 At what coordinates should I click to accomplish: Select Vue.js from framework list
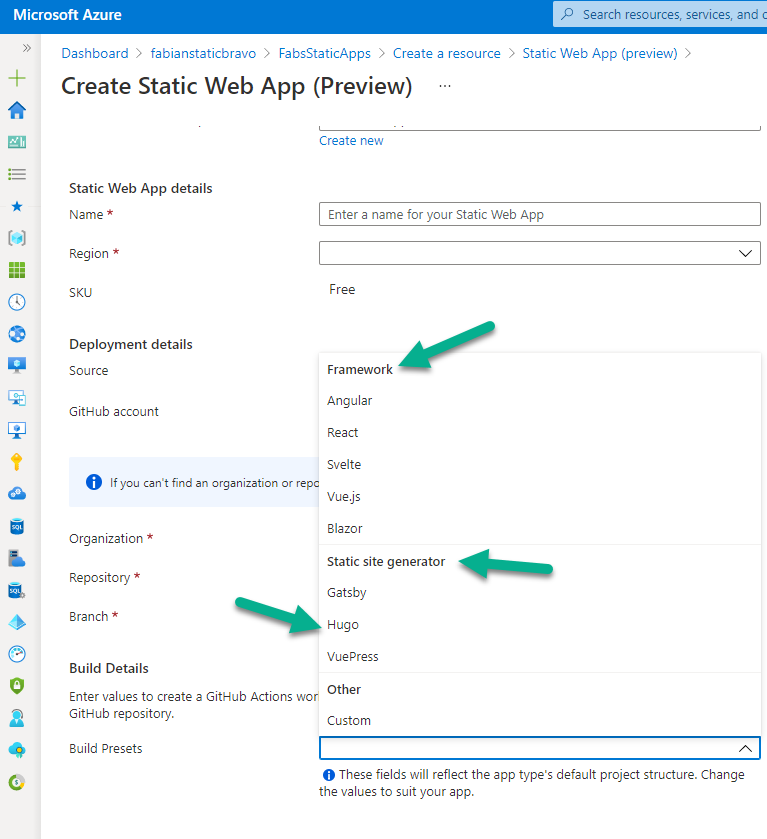[x=540, y=497]
